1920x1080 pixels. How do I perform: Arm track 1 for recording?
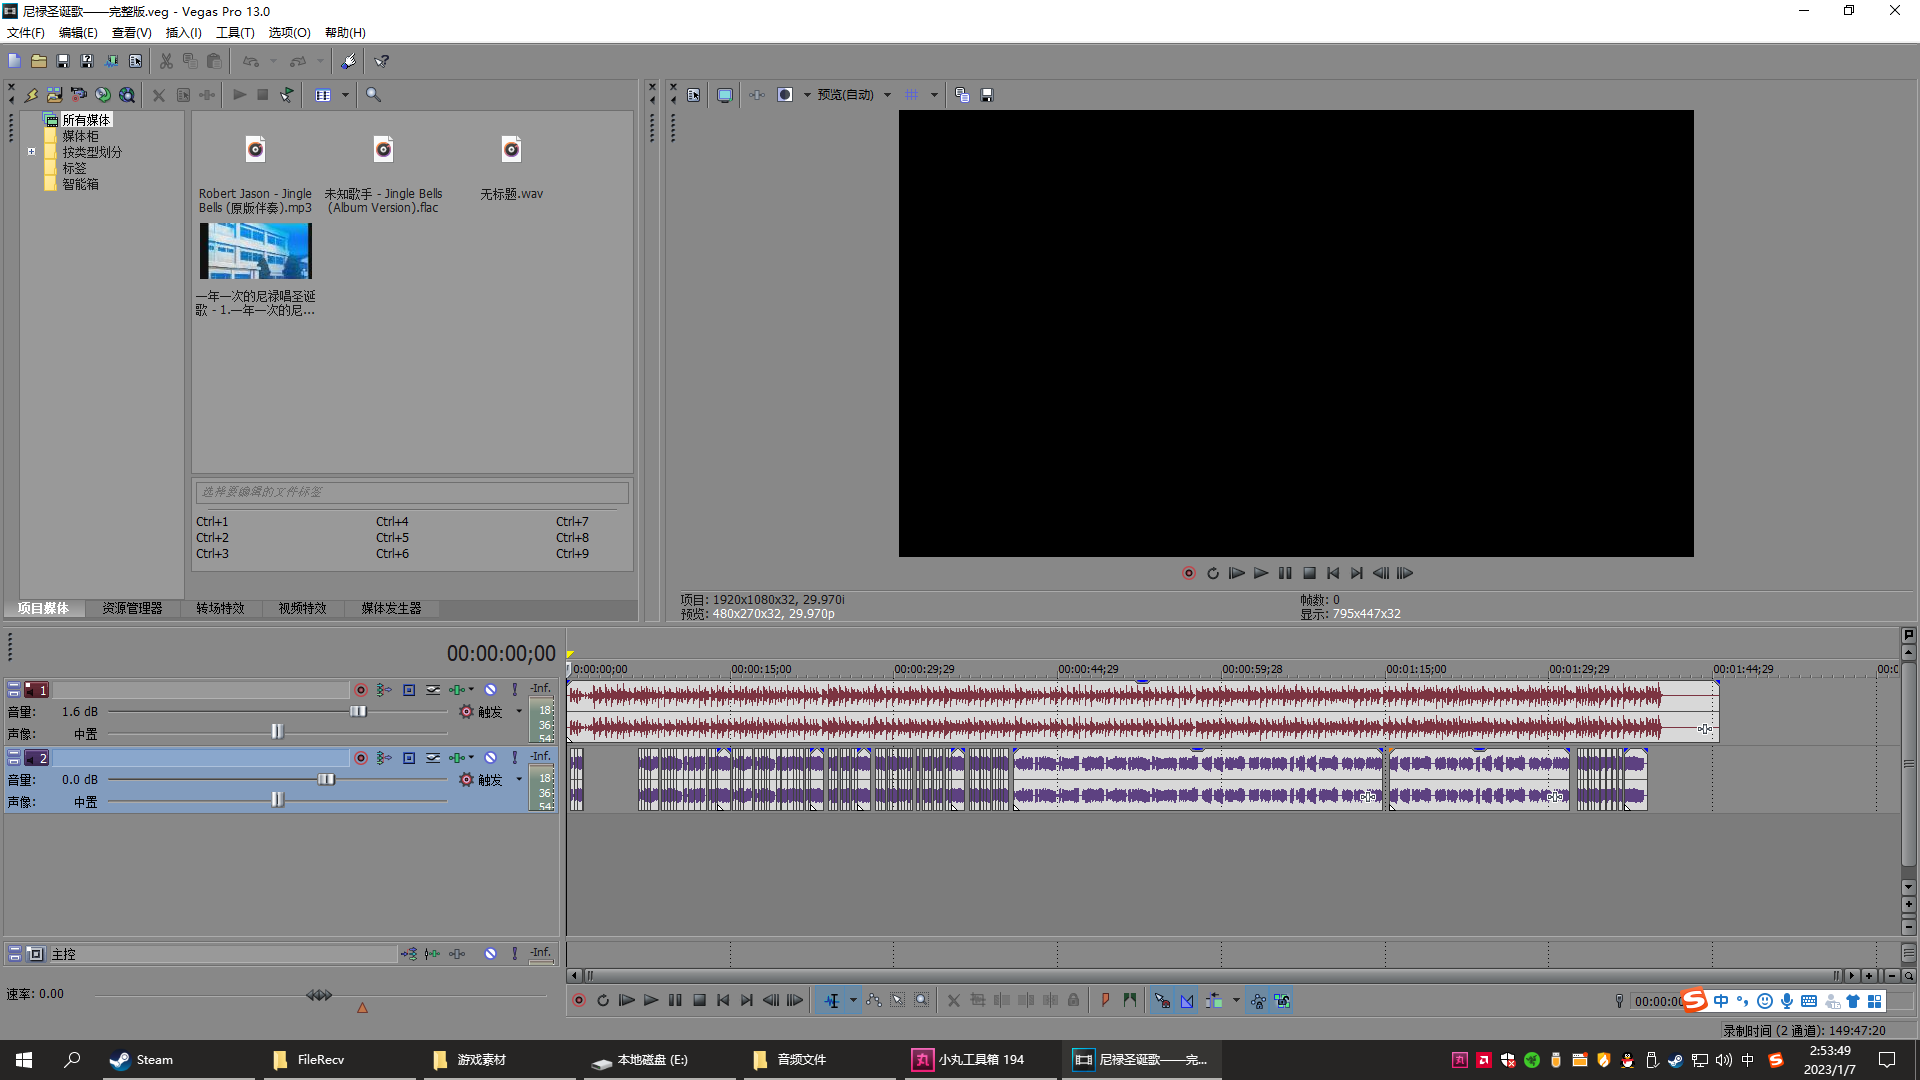point(361,690)
